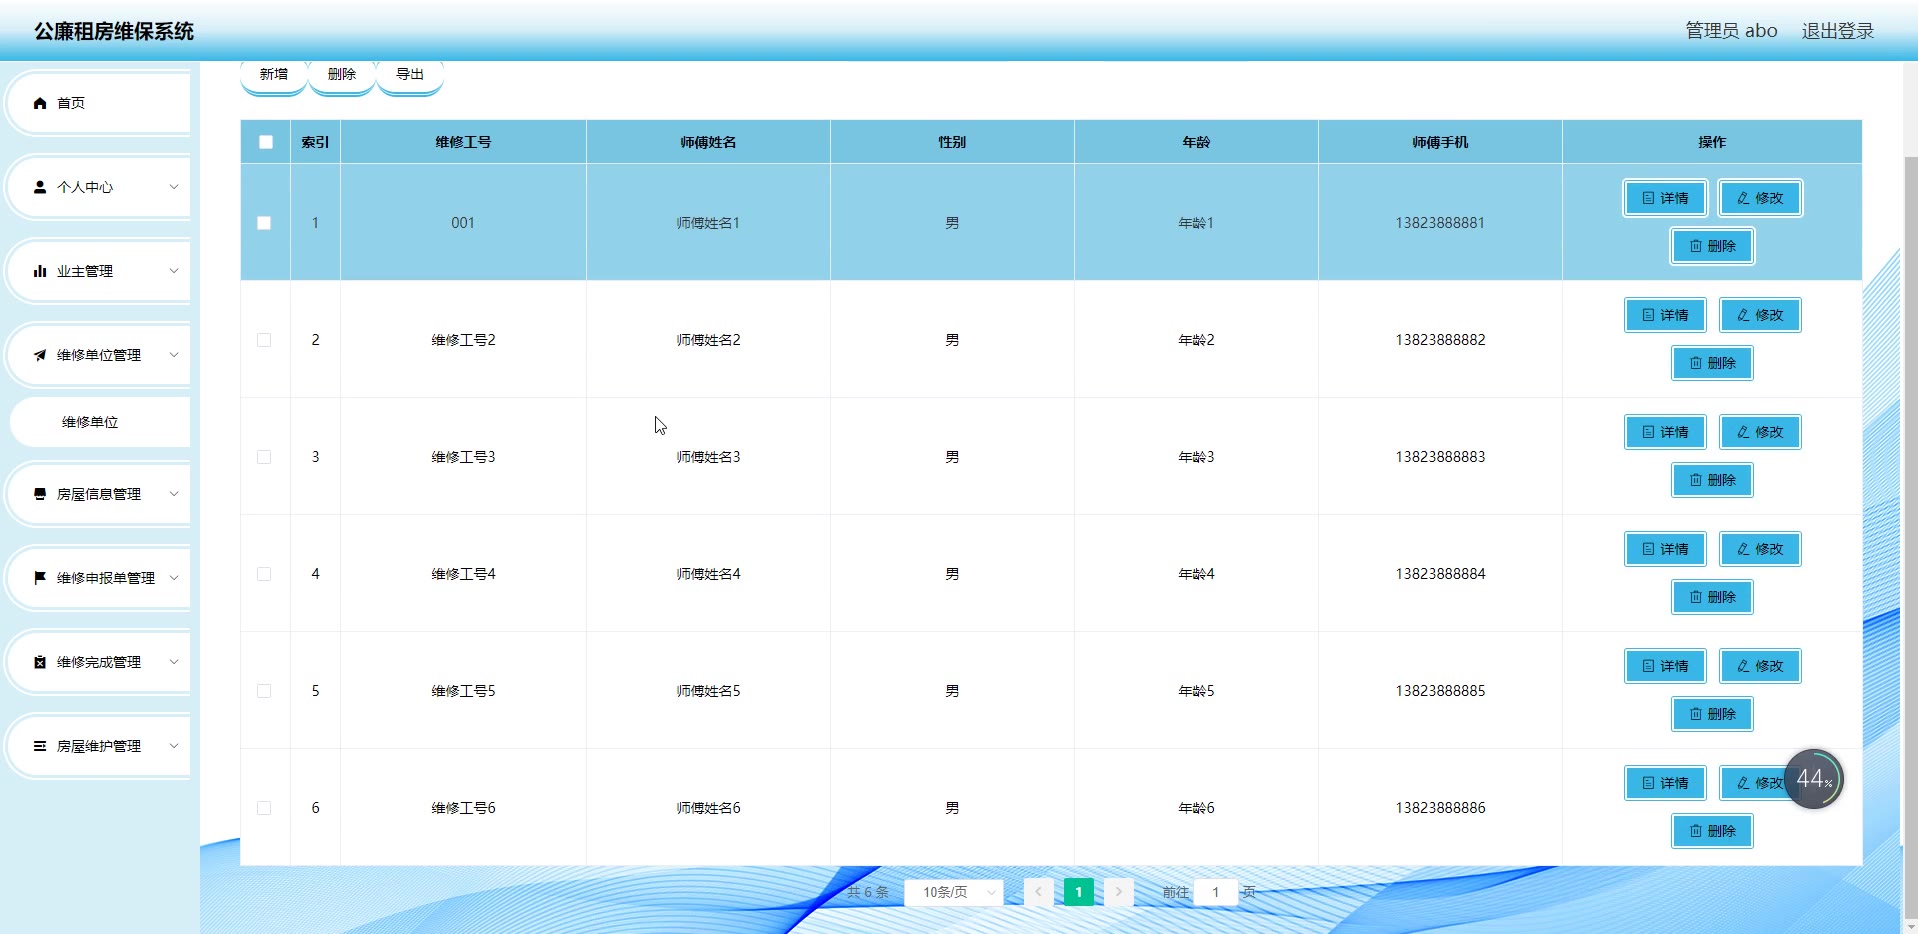This screenshot has height=934, width=1918.
Task: Open the 10条/页 page size dropdown
Action: point(953,892)
